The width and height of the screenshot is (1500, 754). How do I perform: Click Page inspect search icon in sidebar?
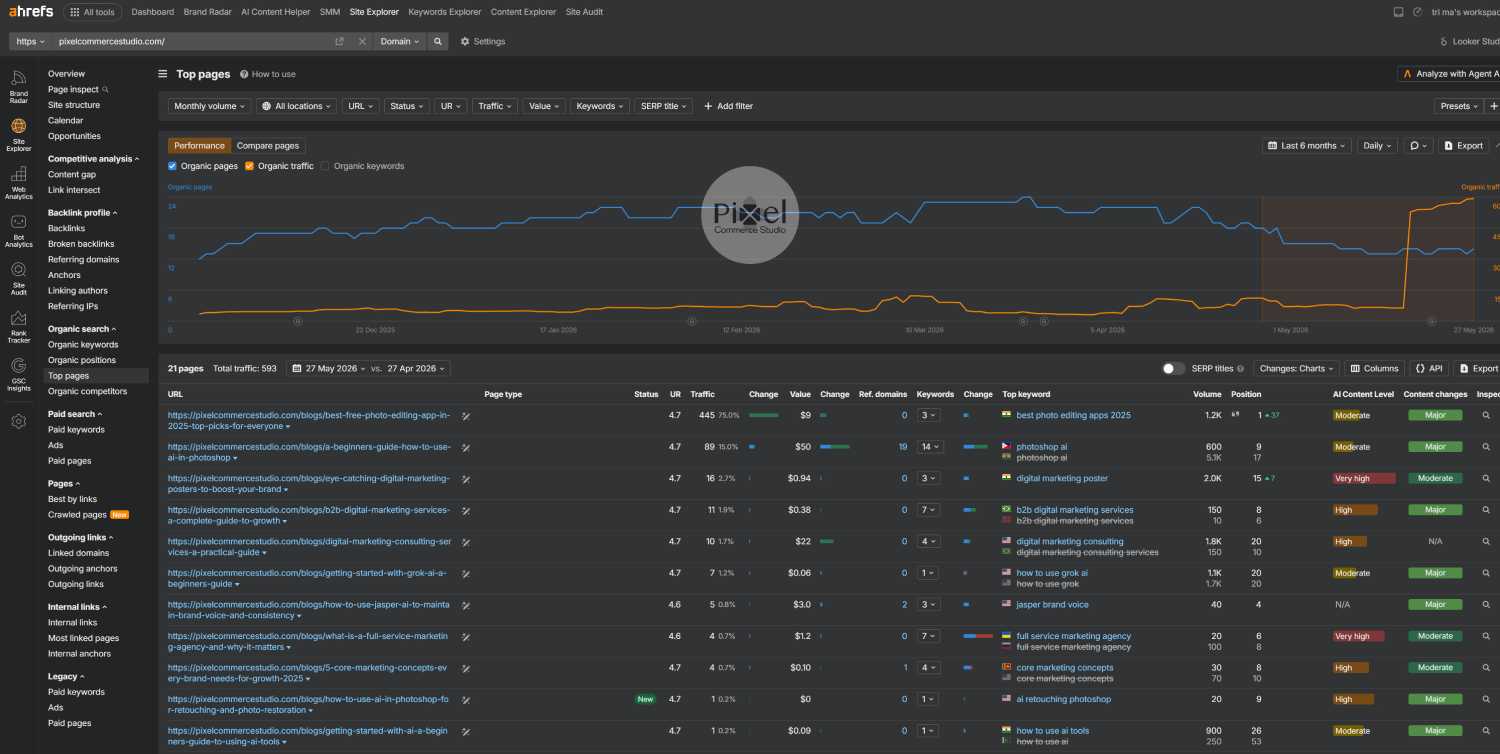[x=106, y=89]
